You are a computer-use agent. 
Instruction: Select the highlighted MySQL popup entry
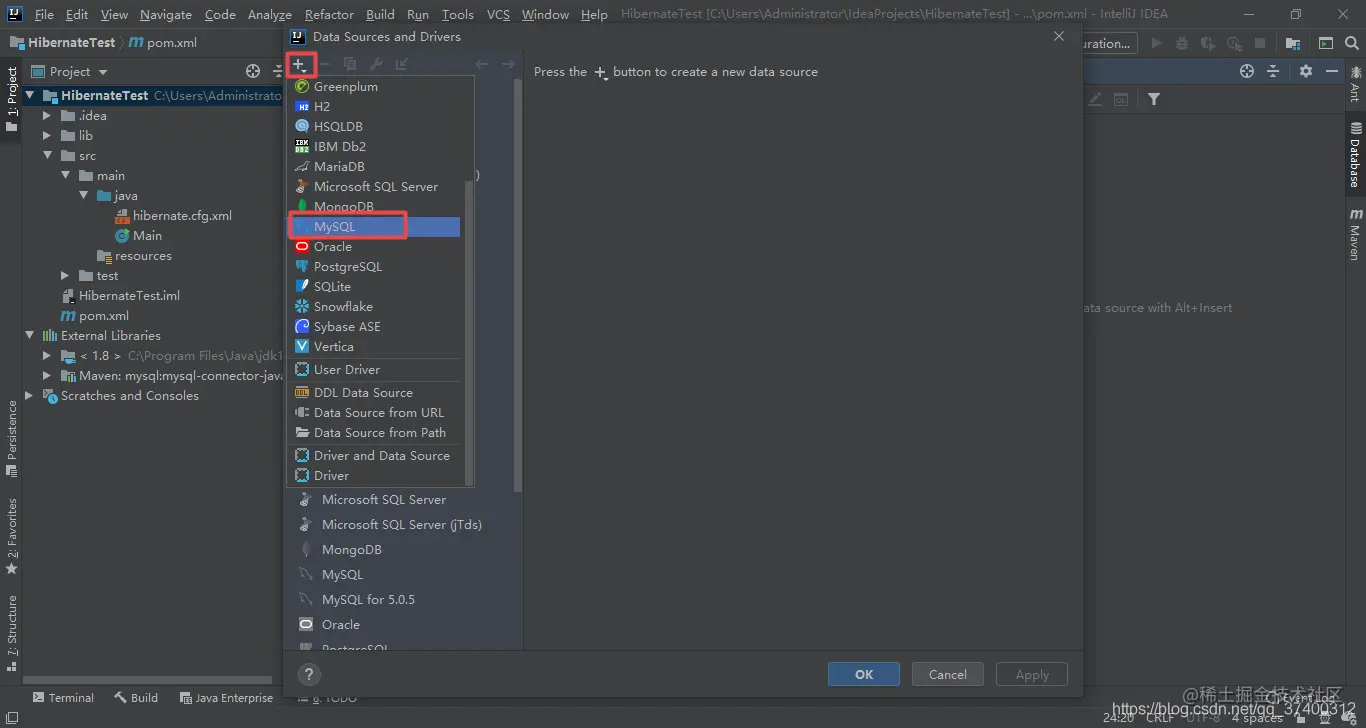[375, 227]
